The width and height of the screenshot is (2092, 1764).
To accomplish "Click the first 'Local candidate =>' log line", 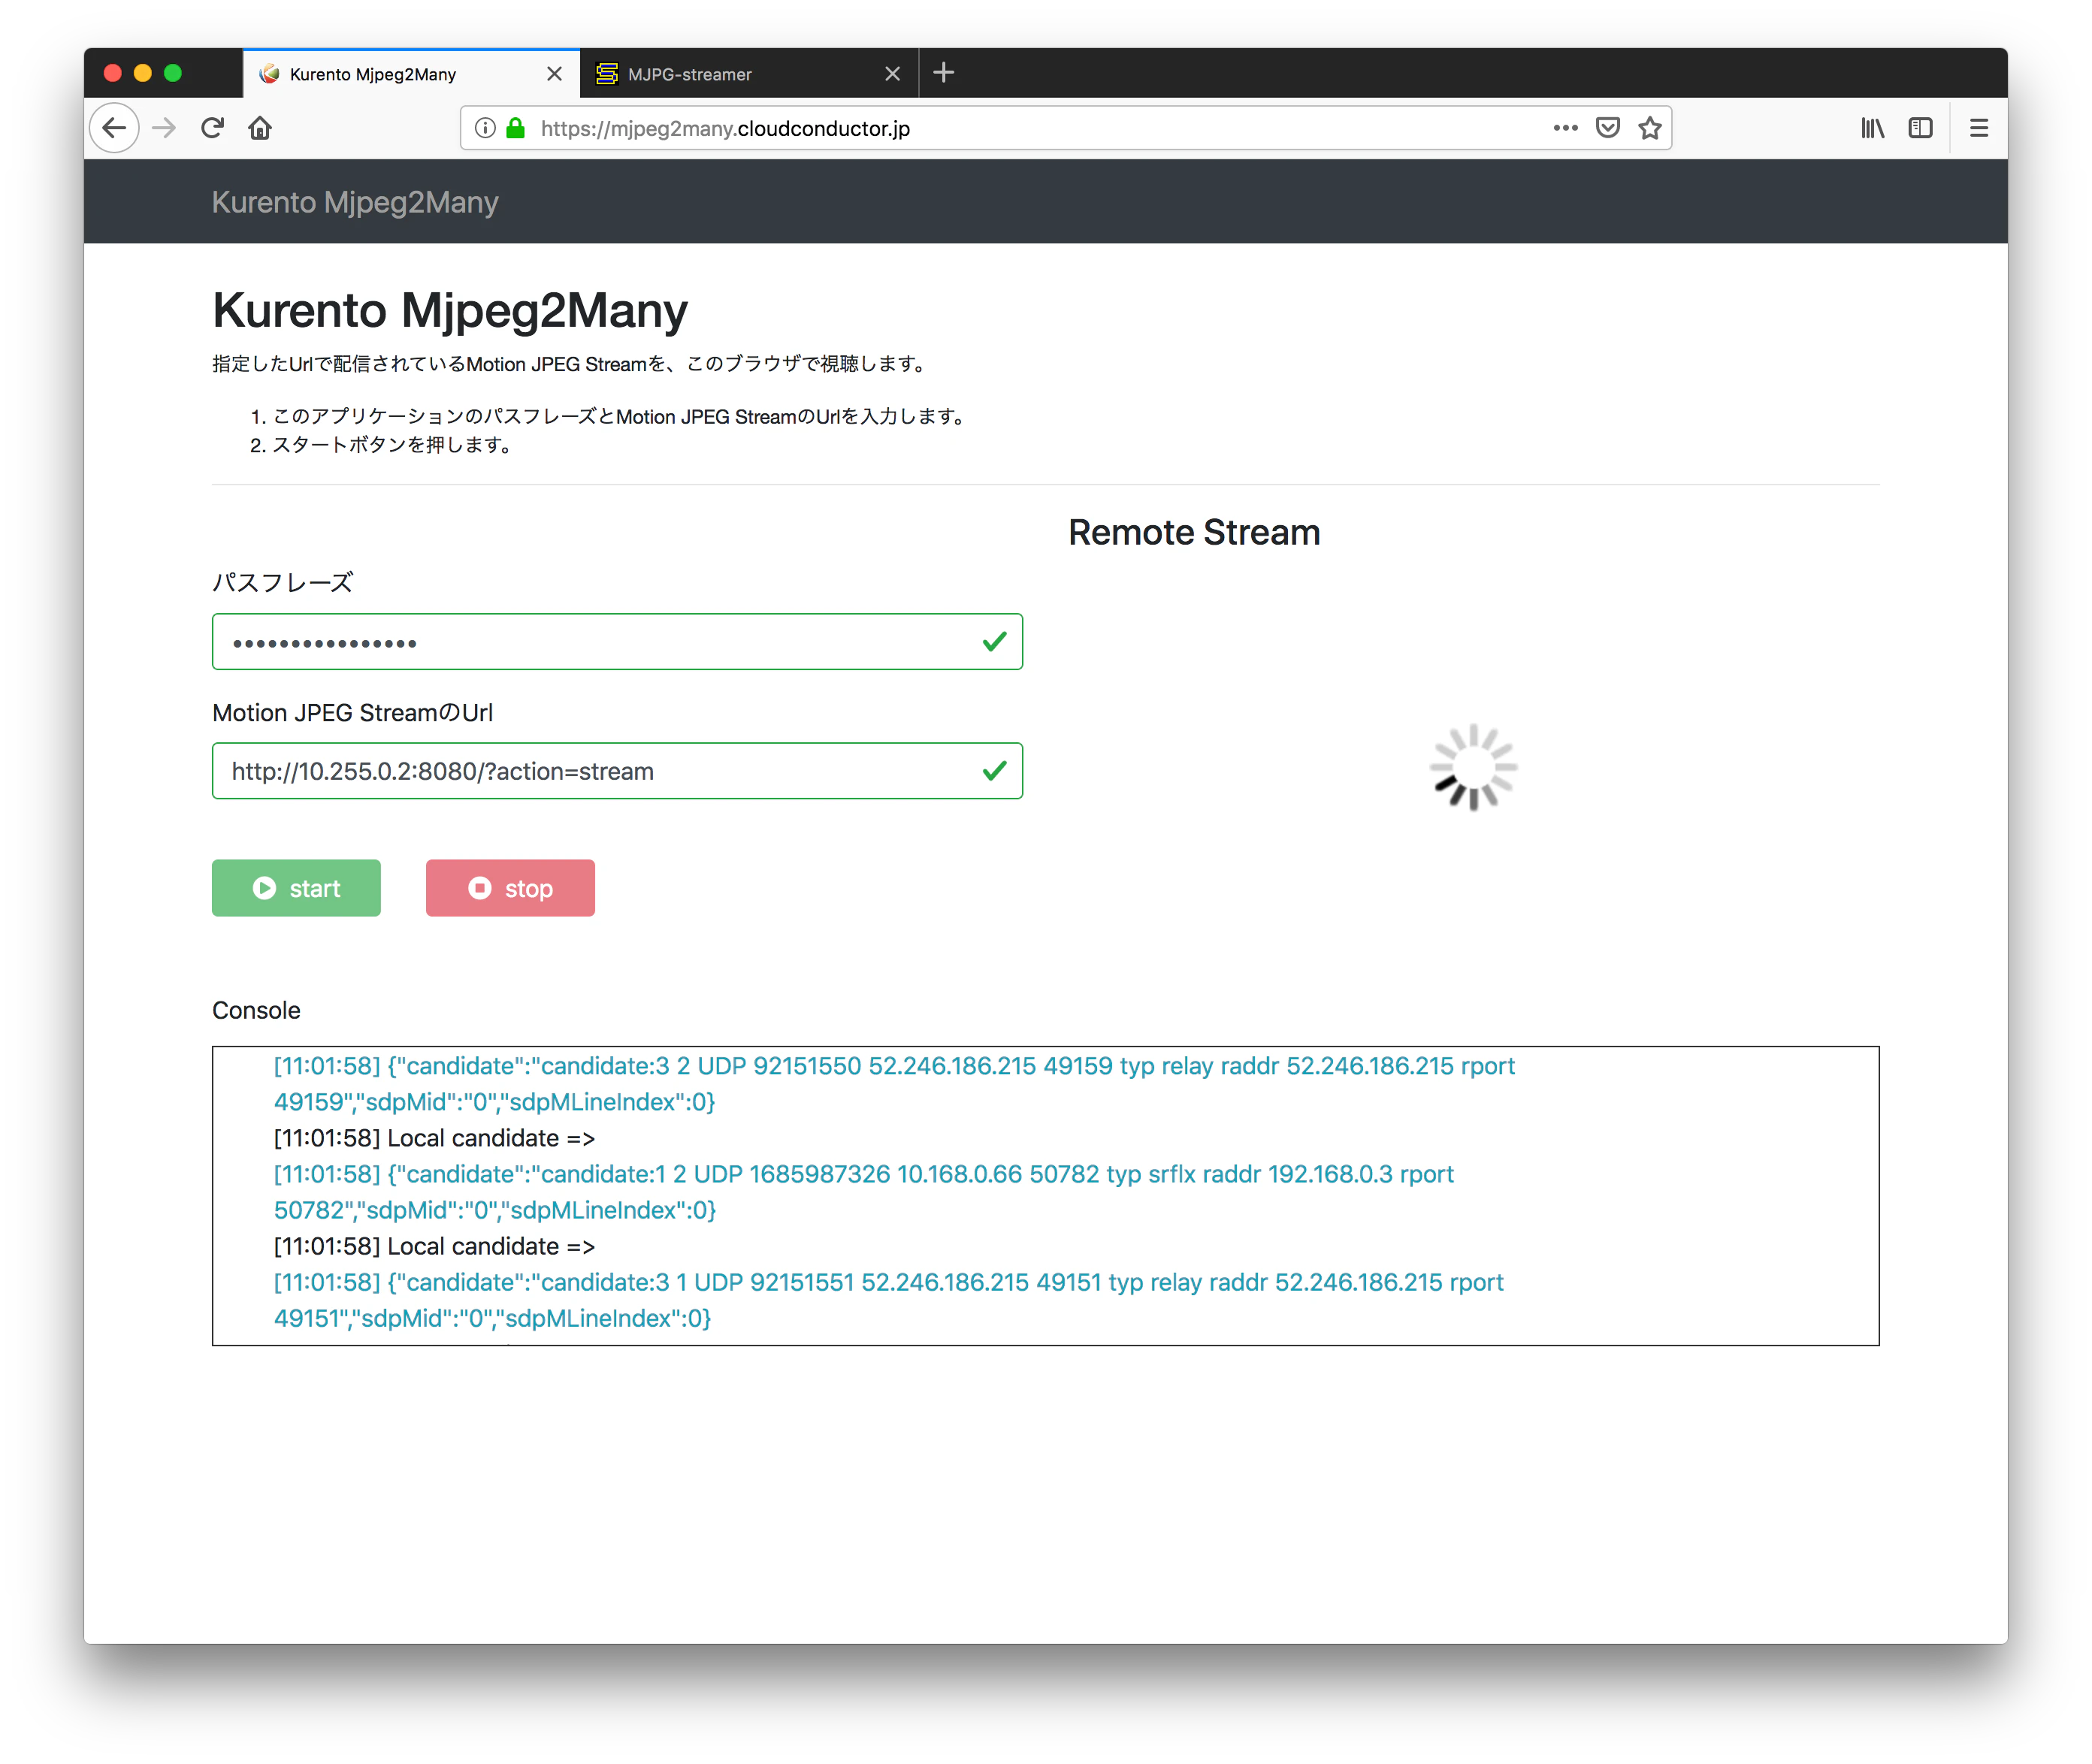I will (x=434, y=1138).
